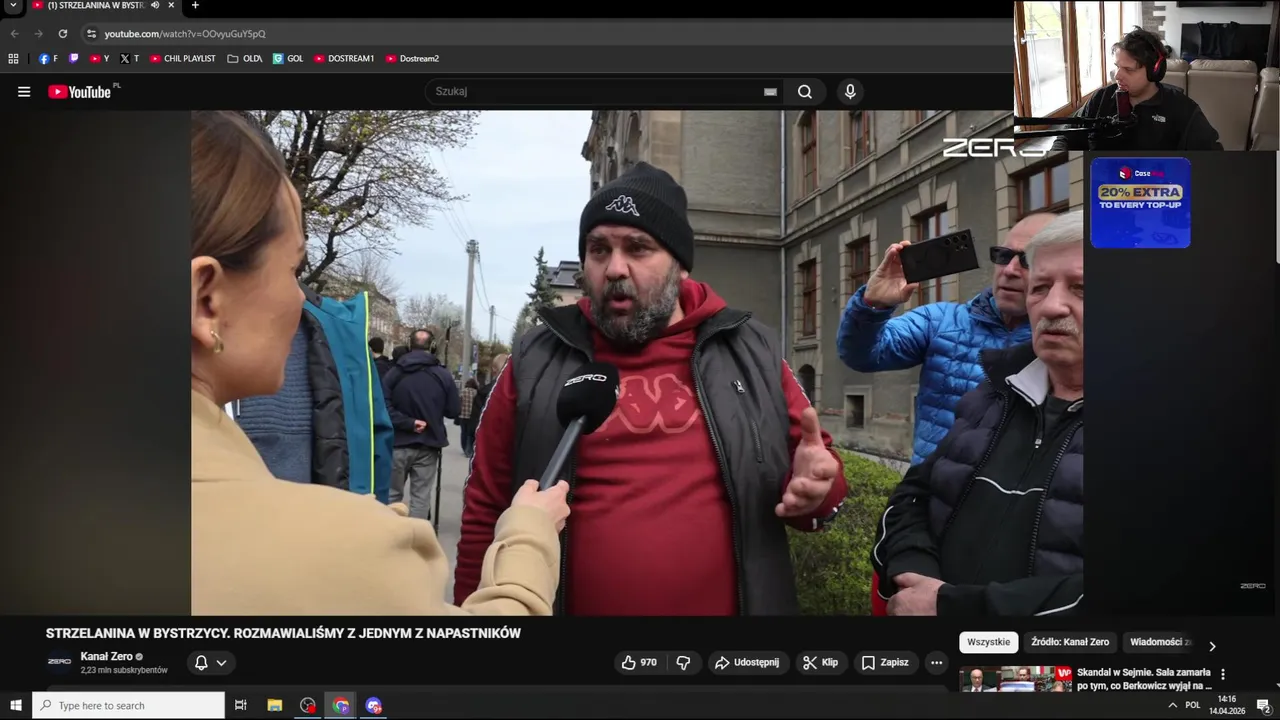
Task: Like the video (970)
Action: (x=639, y=663)
